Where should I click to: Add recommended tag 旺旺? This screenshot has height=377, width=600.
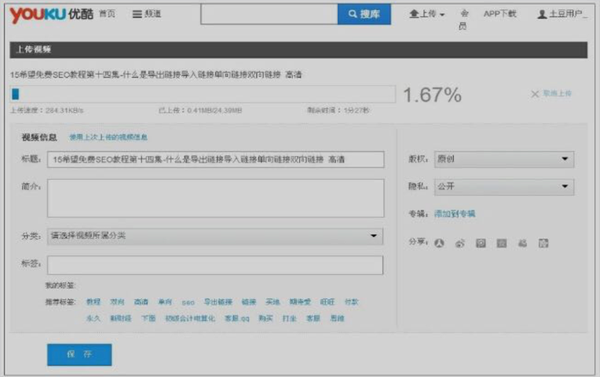[x=327, y=302]
